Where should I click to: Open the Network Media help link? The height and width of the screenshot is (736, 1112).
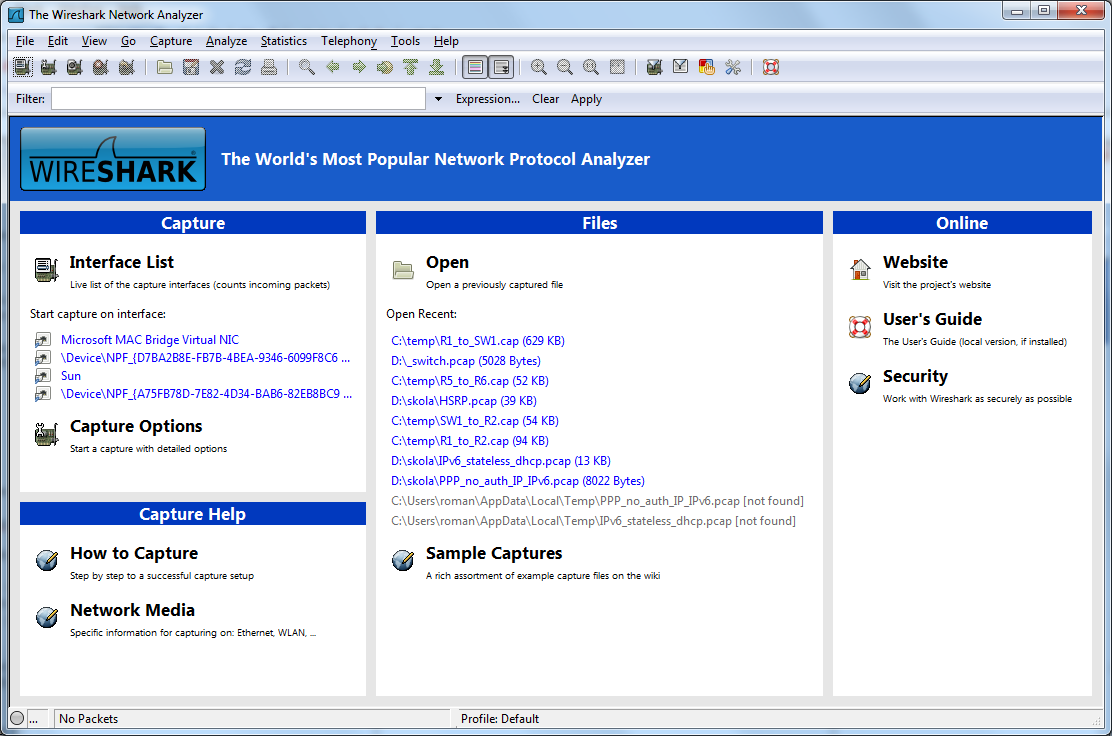pos(133,610)
